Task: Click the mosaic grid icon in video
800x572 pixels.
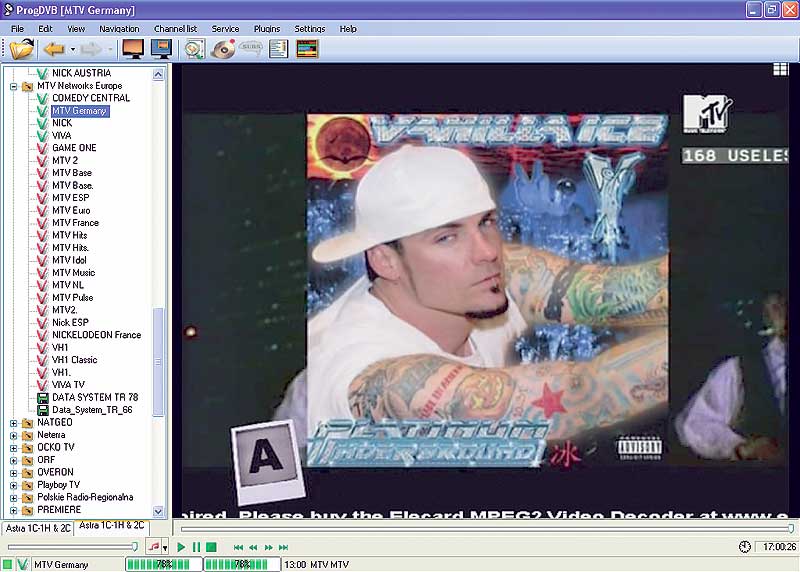Action: coord(781,70)
